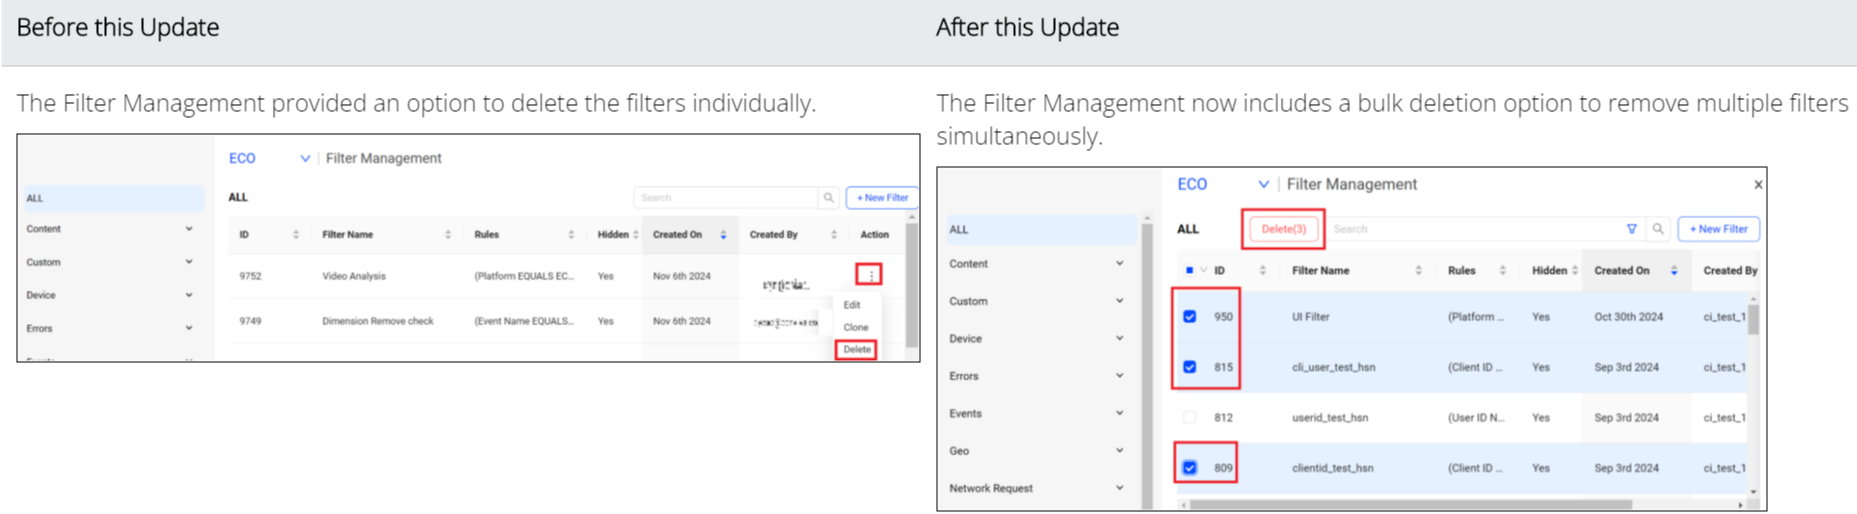This screenshot has width=1857, height=514.
Task: Close the Filter Management panel with the X
Action: tap(1758, 185)
